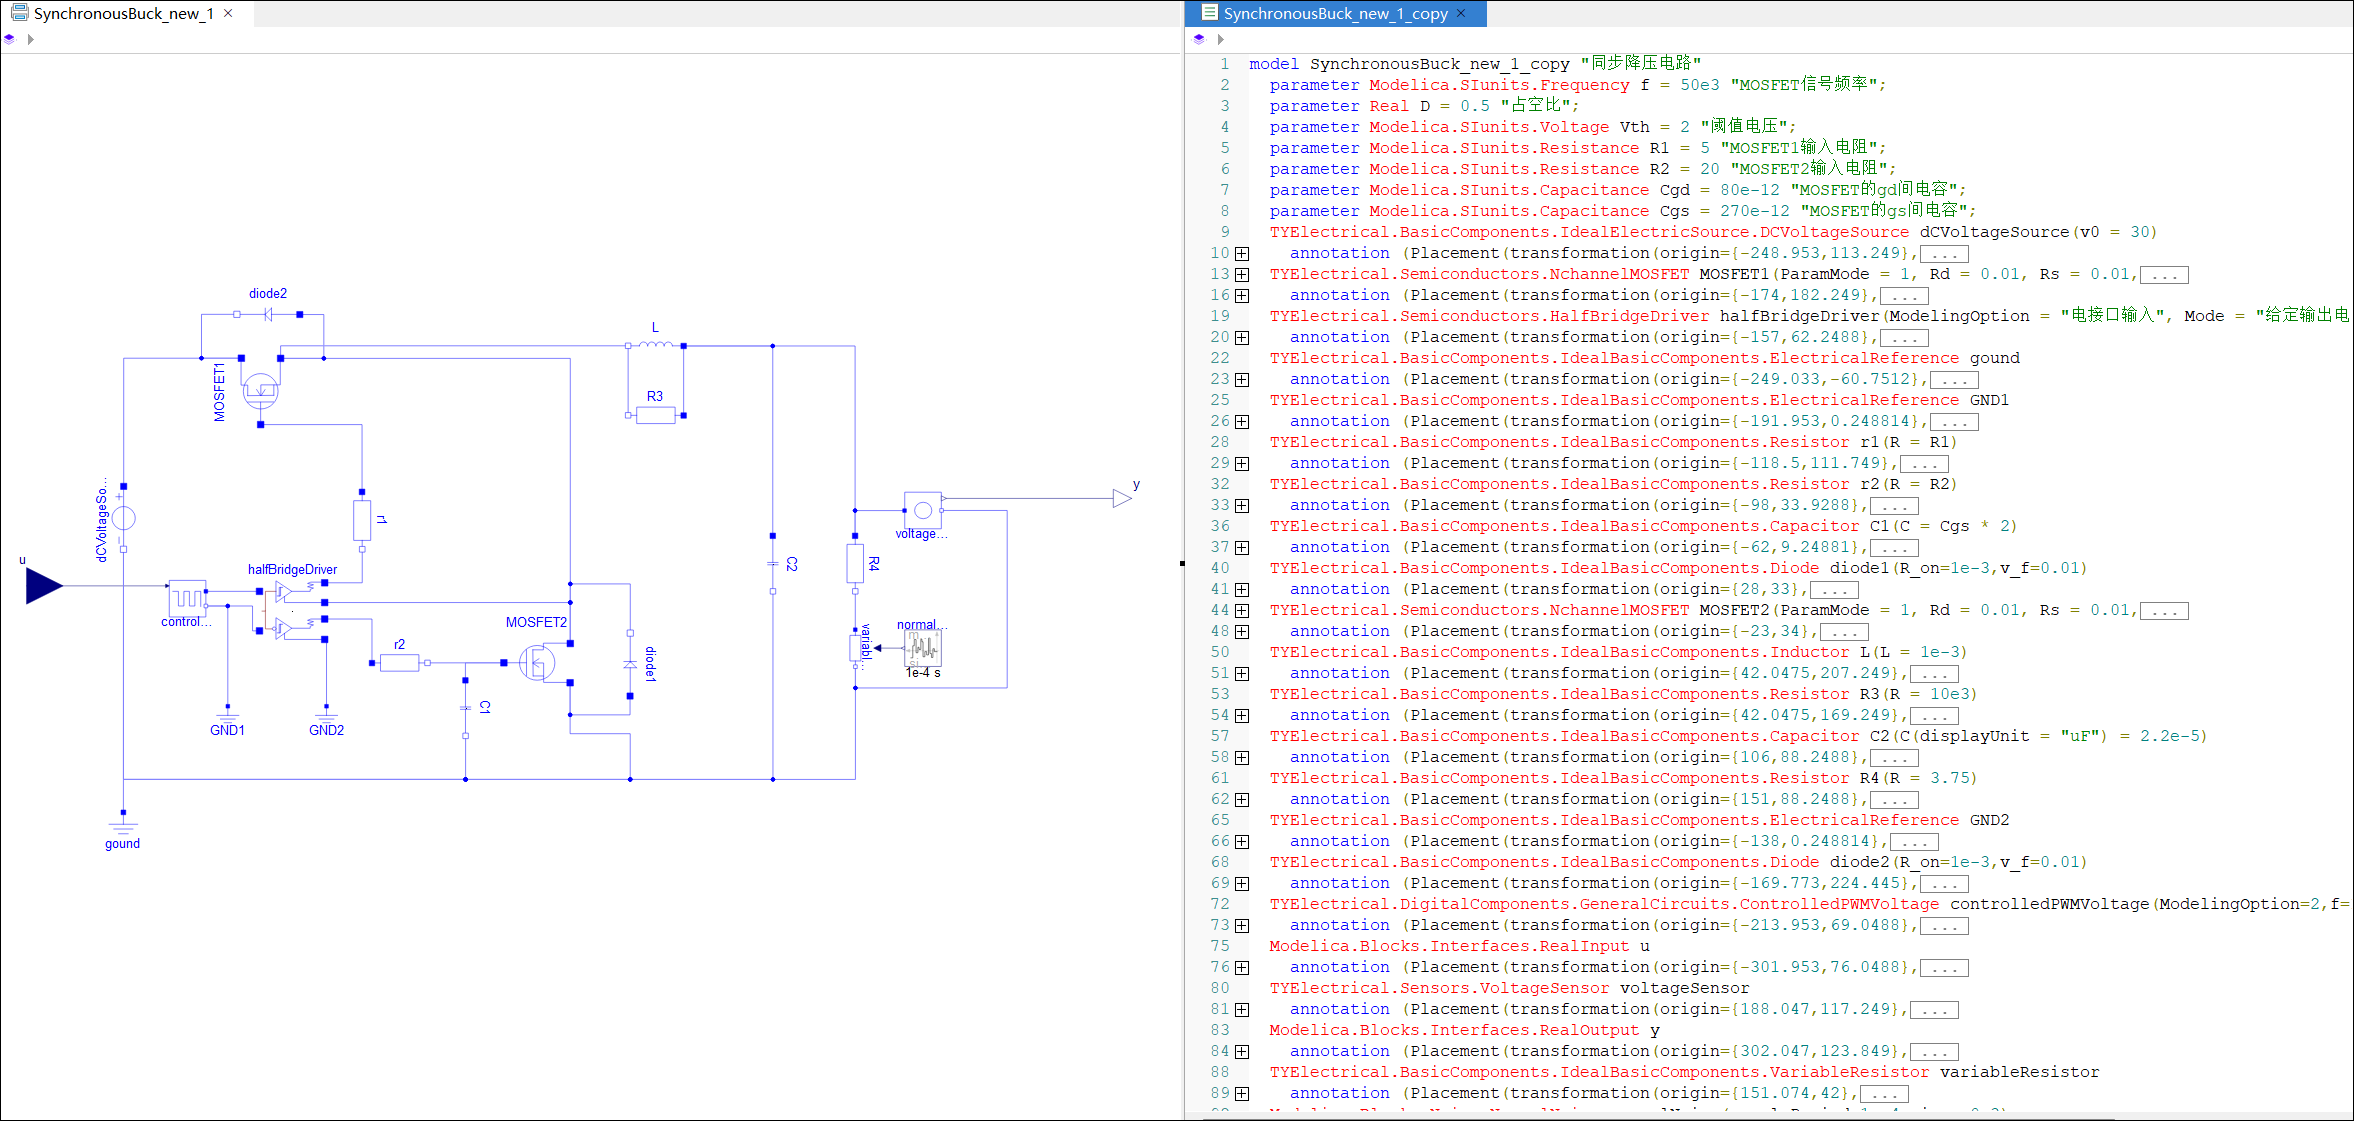Select the controlled PWM block icon

pyautogui.click(x=187, y=598)
